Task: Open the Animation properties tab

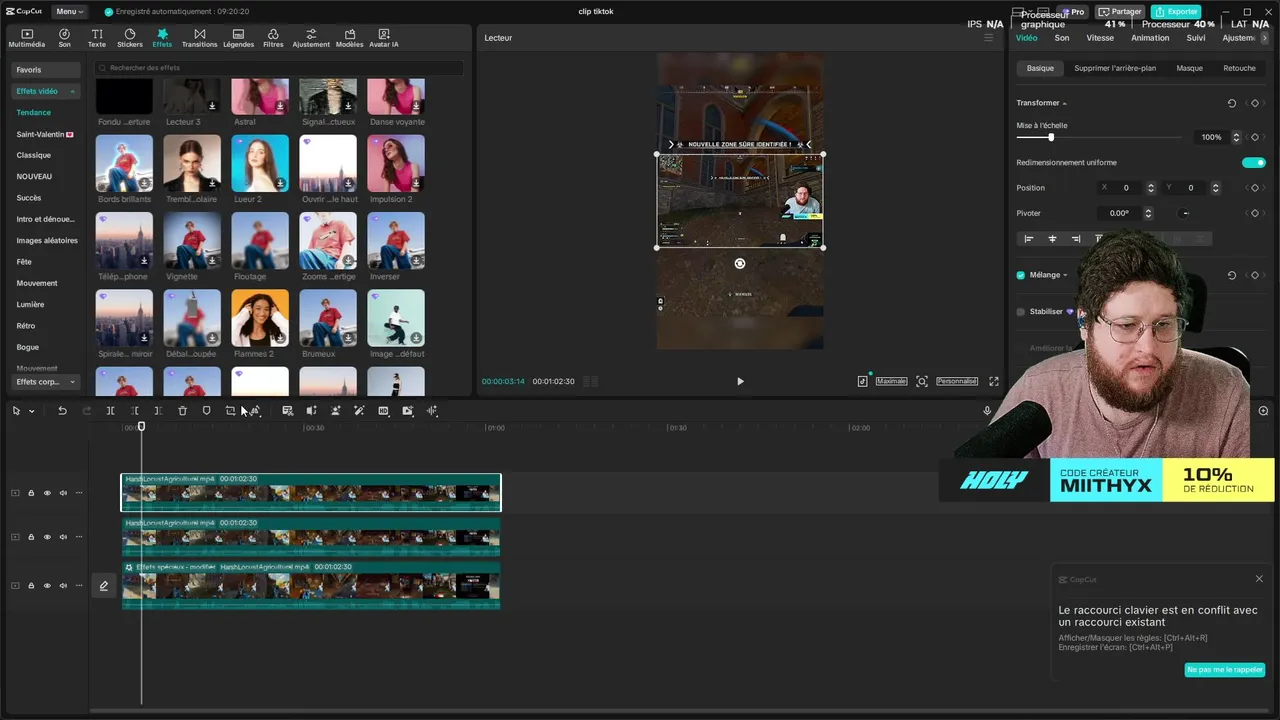Action: (1150, 38)
